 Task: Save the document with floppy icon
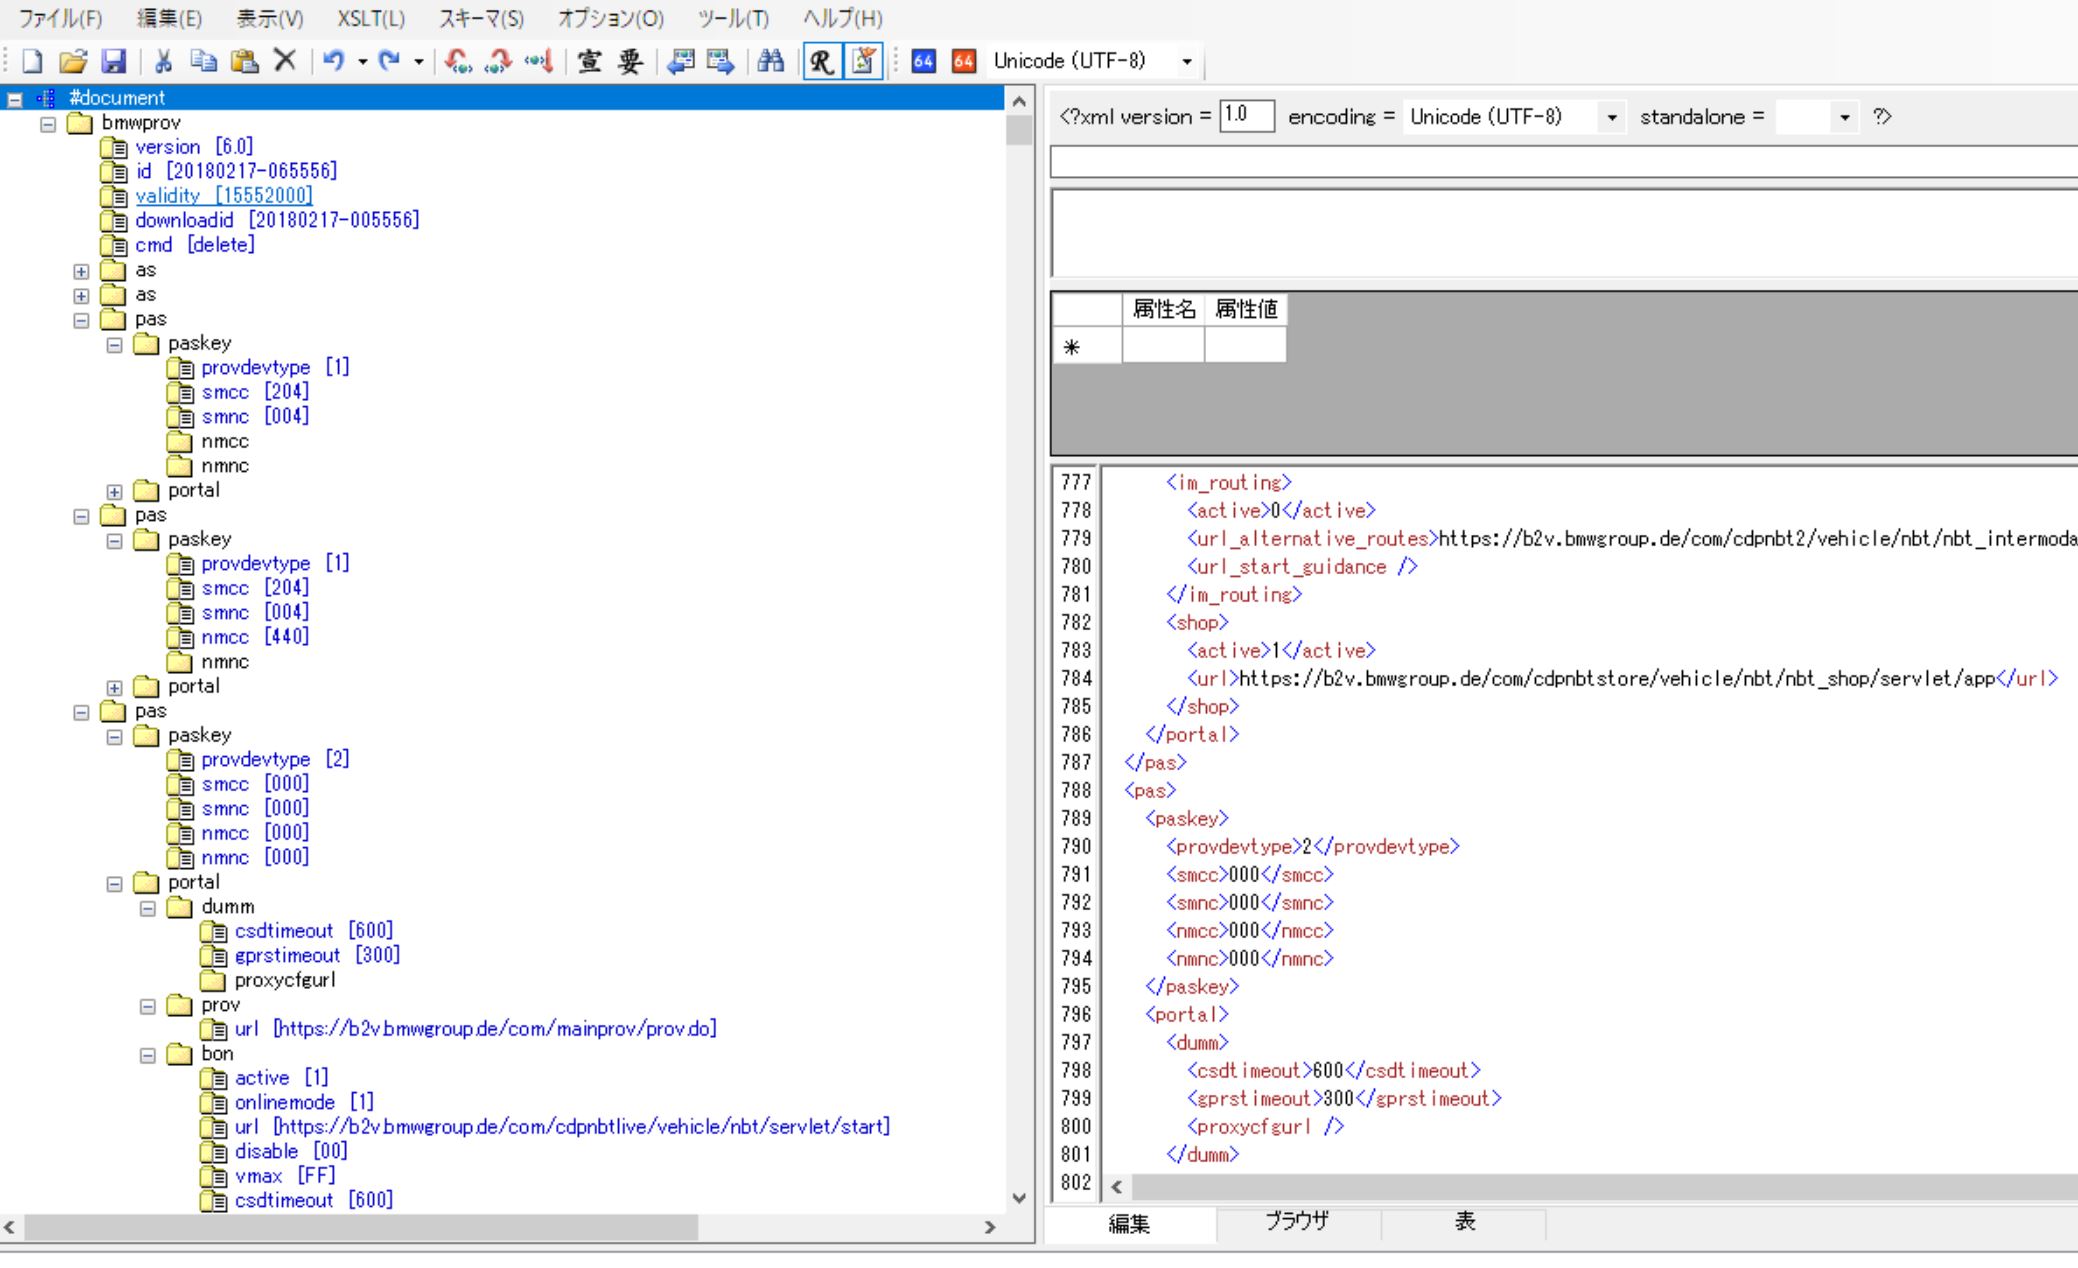click(x=114, y=61)
